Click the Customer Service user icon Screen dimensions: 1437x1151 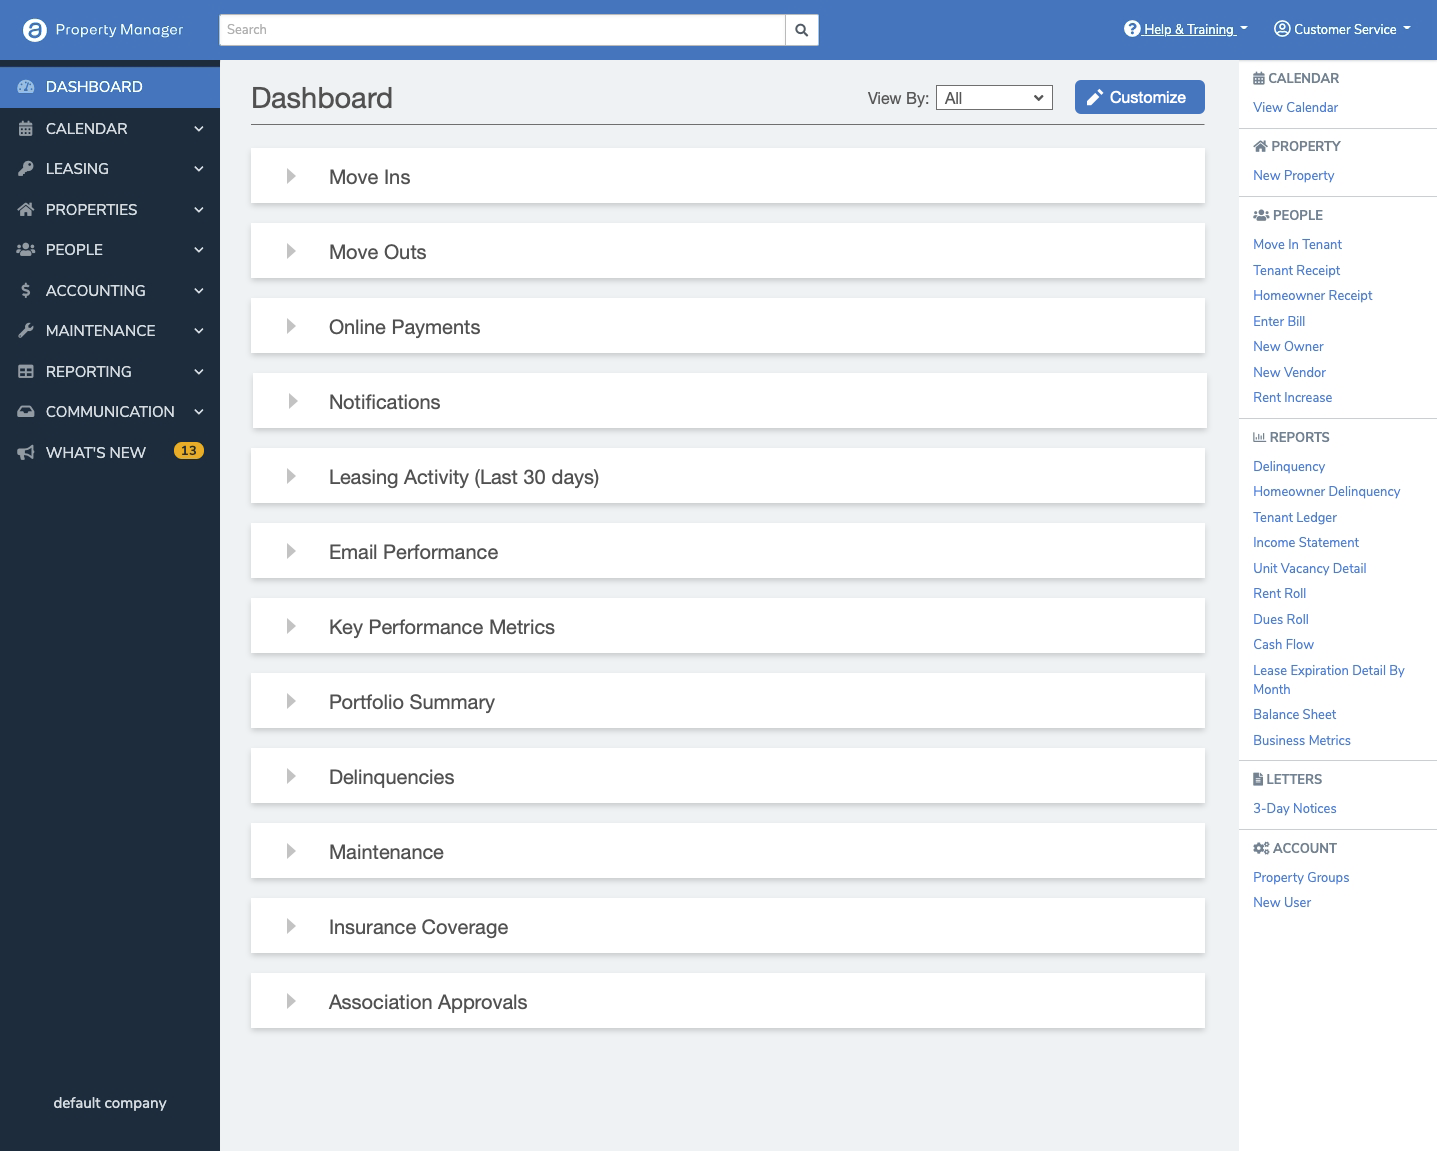(x=1282, y=29)
